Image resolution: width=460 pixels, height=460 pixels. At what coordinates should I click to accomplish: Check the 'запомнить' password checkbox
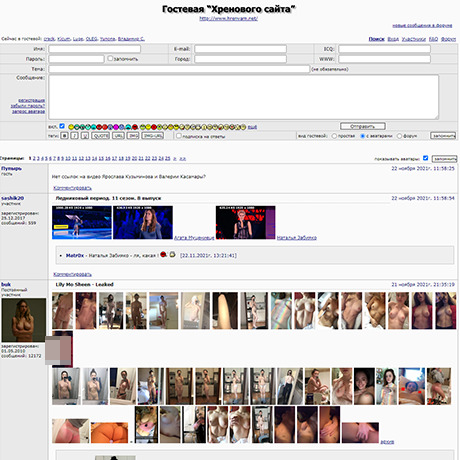coord(110,58)
